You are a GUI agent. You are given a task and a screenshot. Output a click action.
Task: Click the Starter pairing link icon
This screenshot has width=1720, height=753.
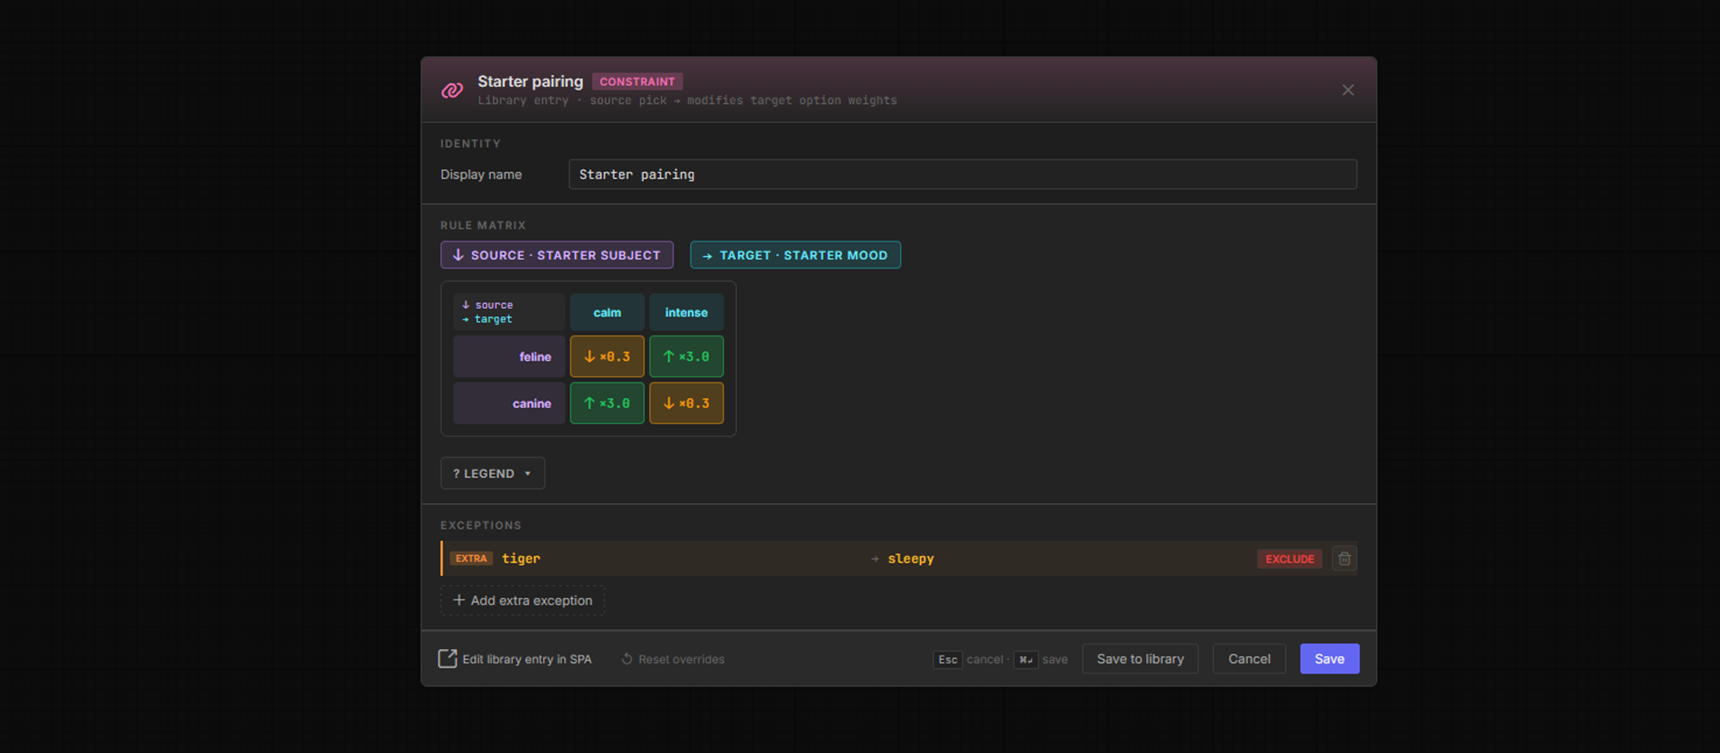point(452,90)
